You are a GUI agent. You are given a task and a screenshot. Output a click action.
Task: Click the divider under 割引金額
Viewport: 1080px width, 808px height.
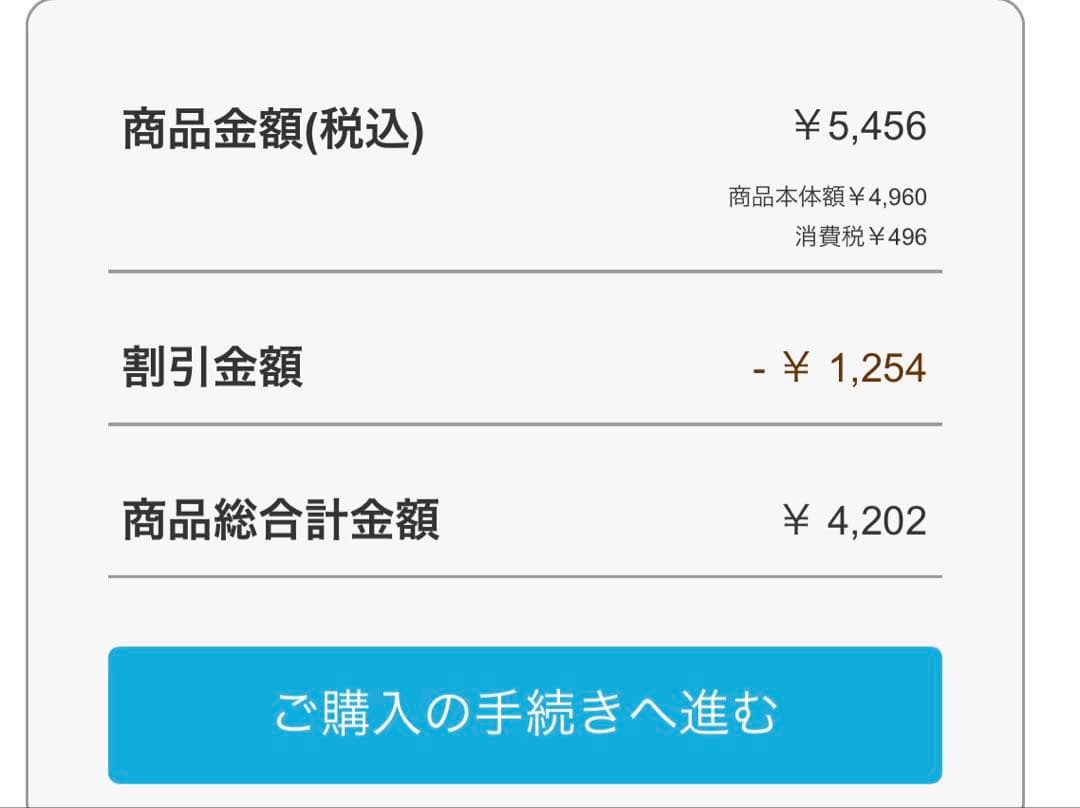tap(523, 424)
